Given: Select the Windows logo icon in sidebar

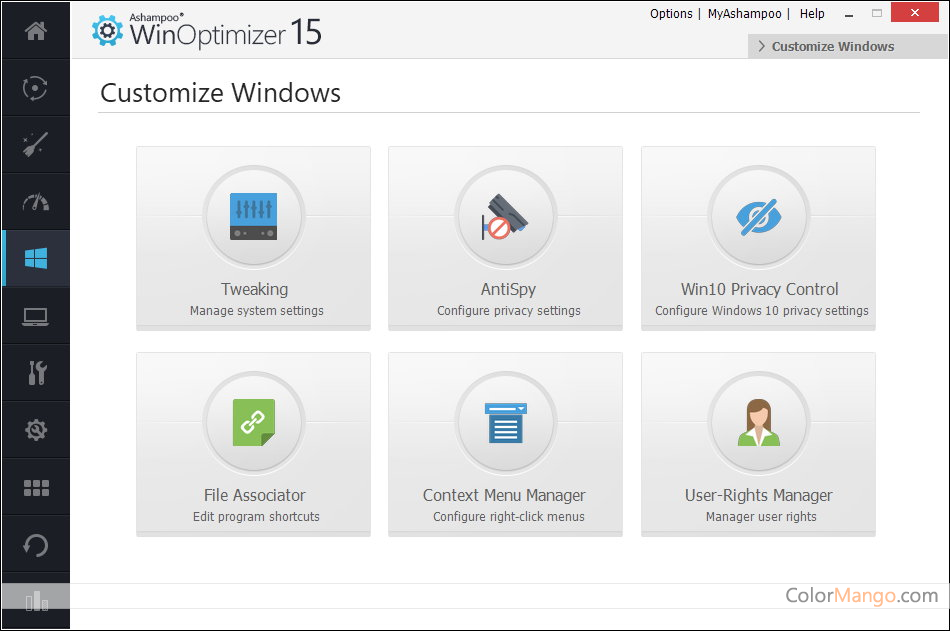Looking at the screenshot, I should coord(36,258).
